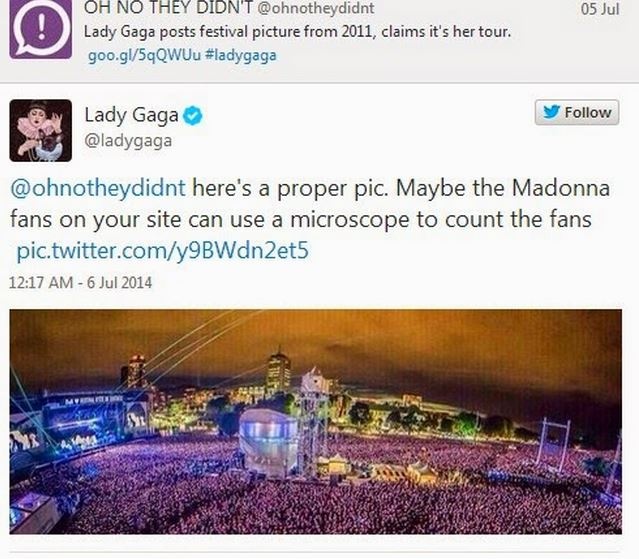
Task: Click the domed stage structure in the photo
Action: click(268, 442)
